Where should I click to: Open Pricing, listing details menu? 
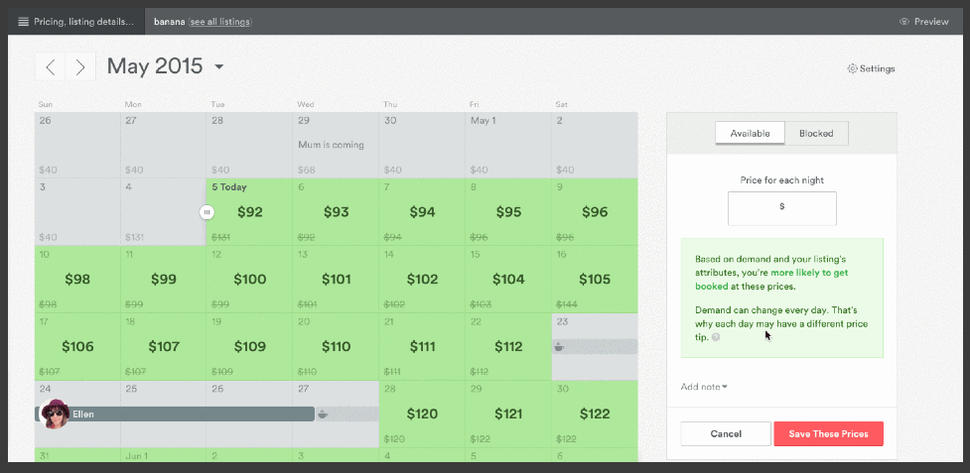tap(77, 22)
